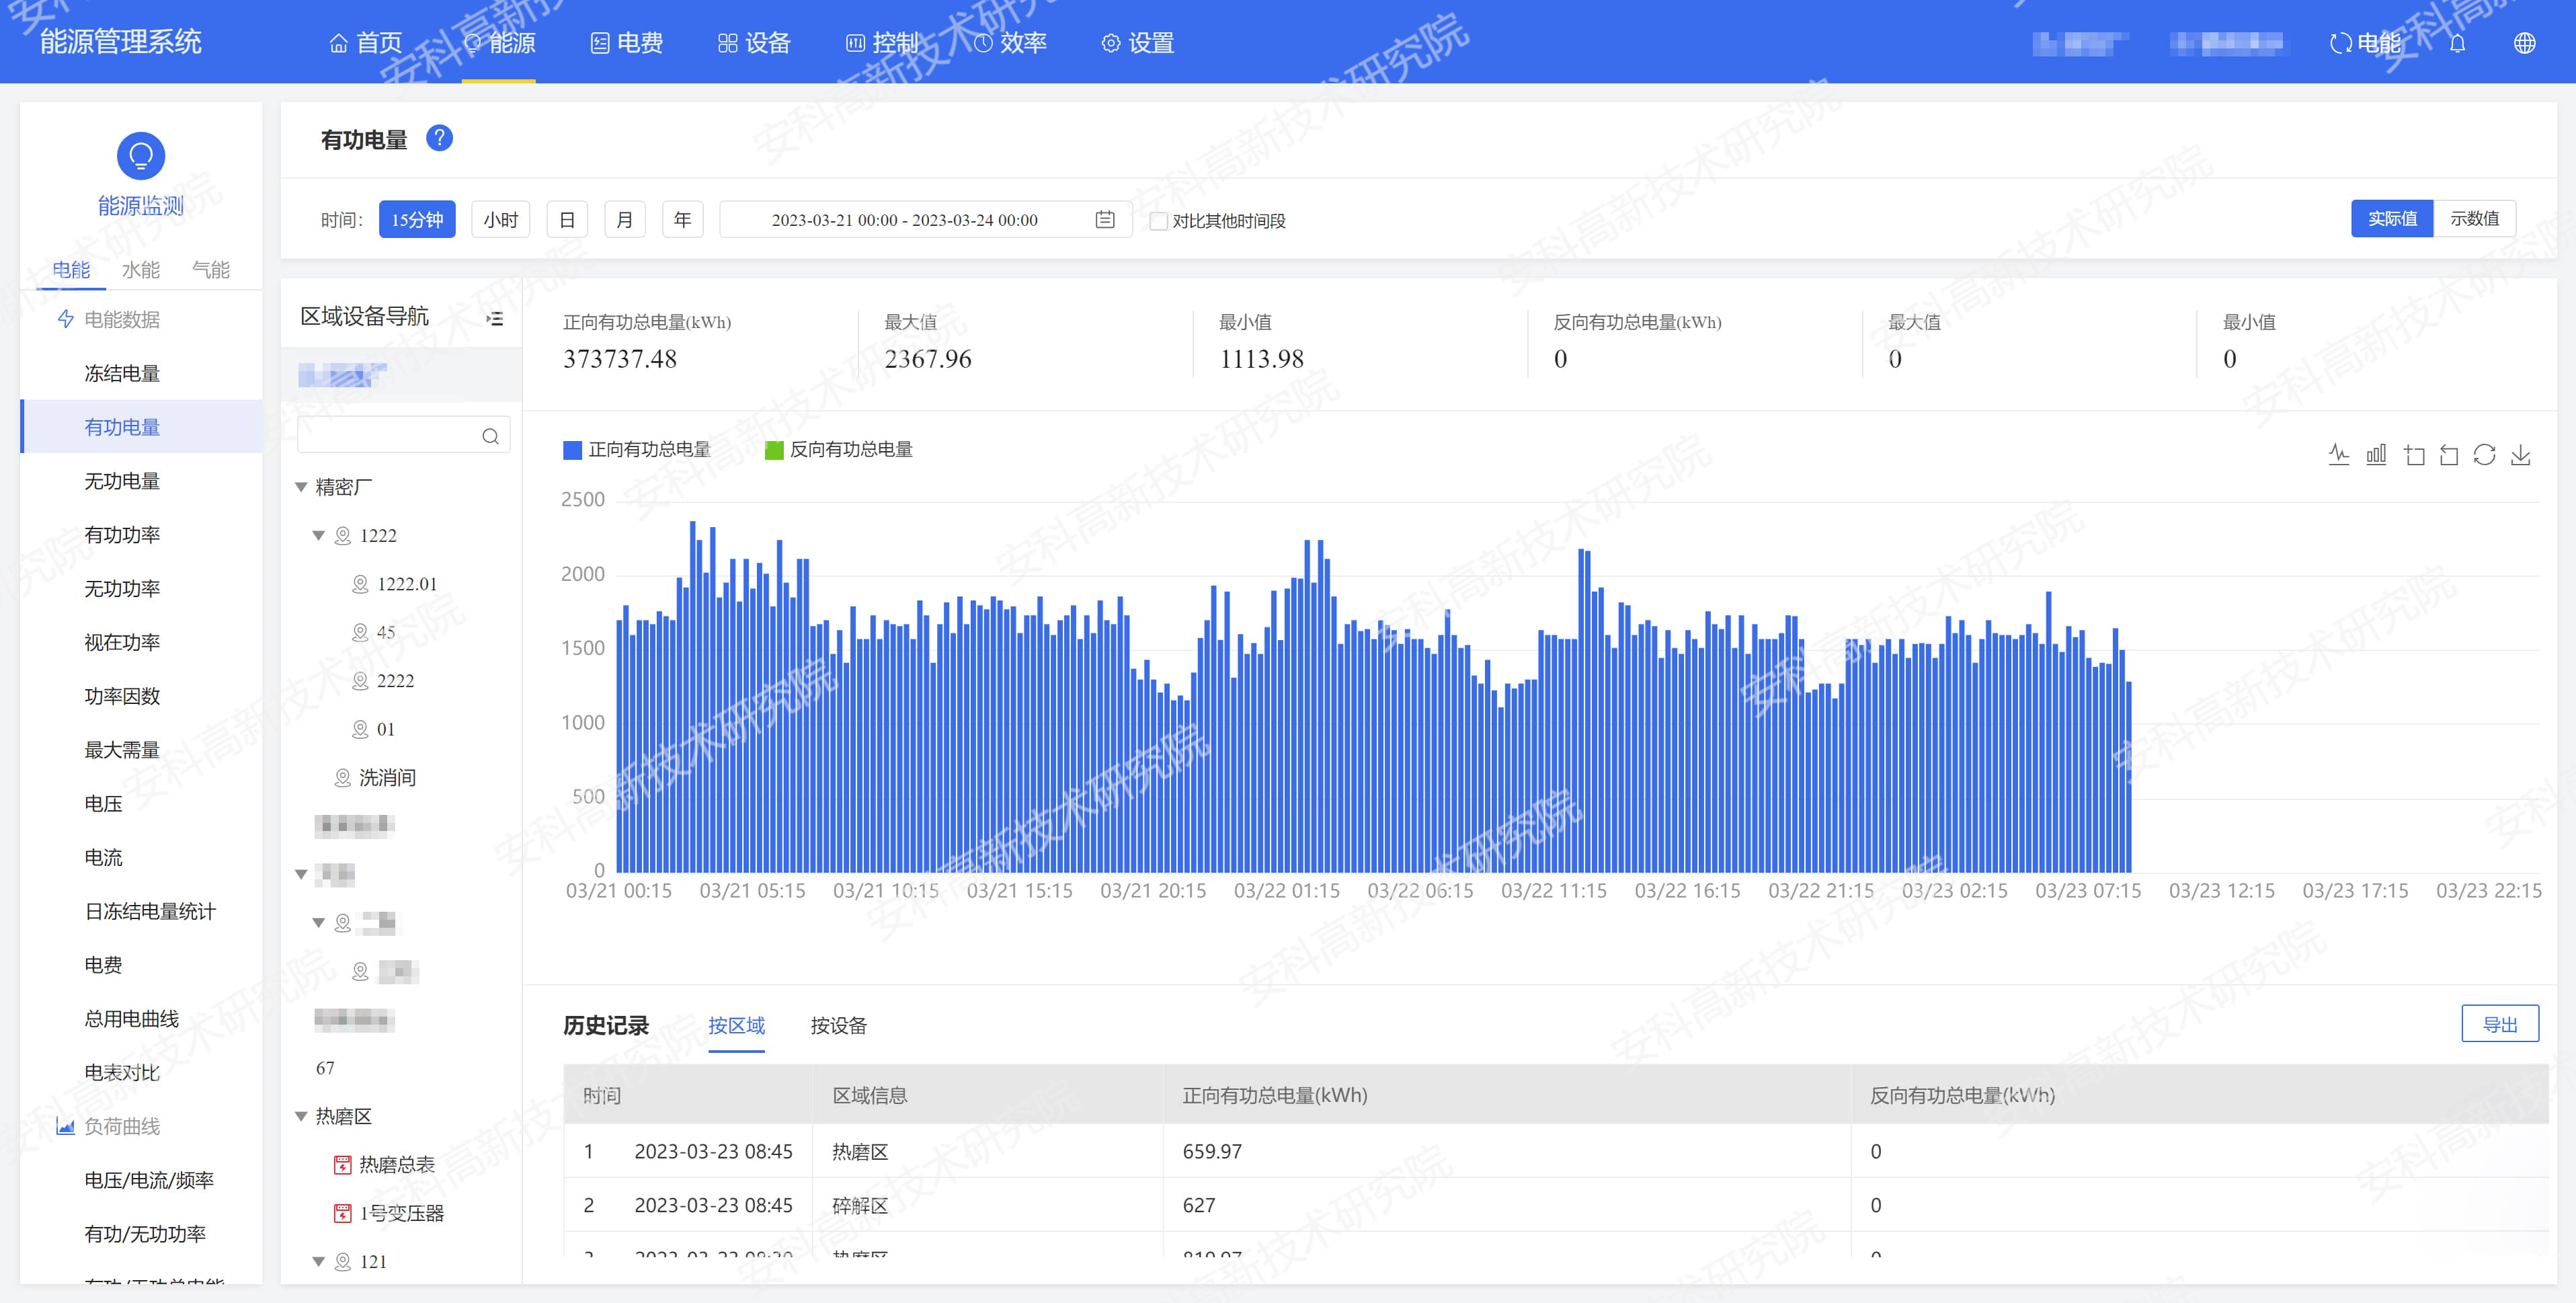Image resolution: width=2576 pixels, height=1303 pixels.
Task: Toggle 正向有功总电量 legend series
Action: [637, 450]
